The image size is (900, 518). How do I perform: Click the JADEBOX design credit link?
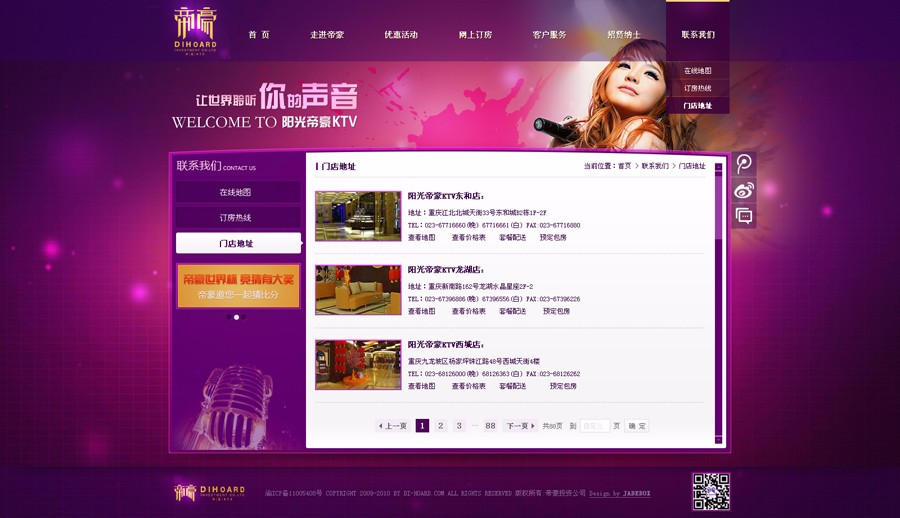637,493
